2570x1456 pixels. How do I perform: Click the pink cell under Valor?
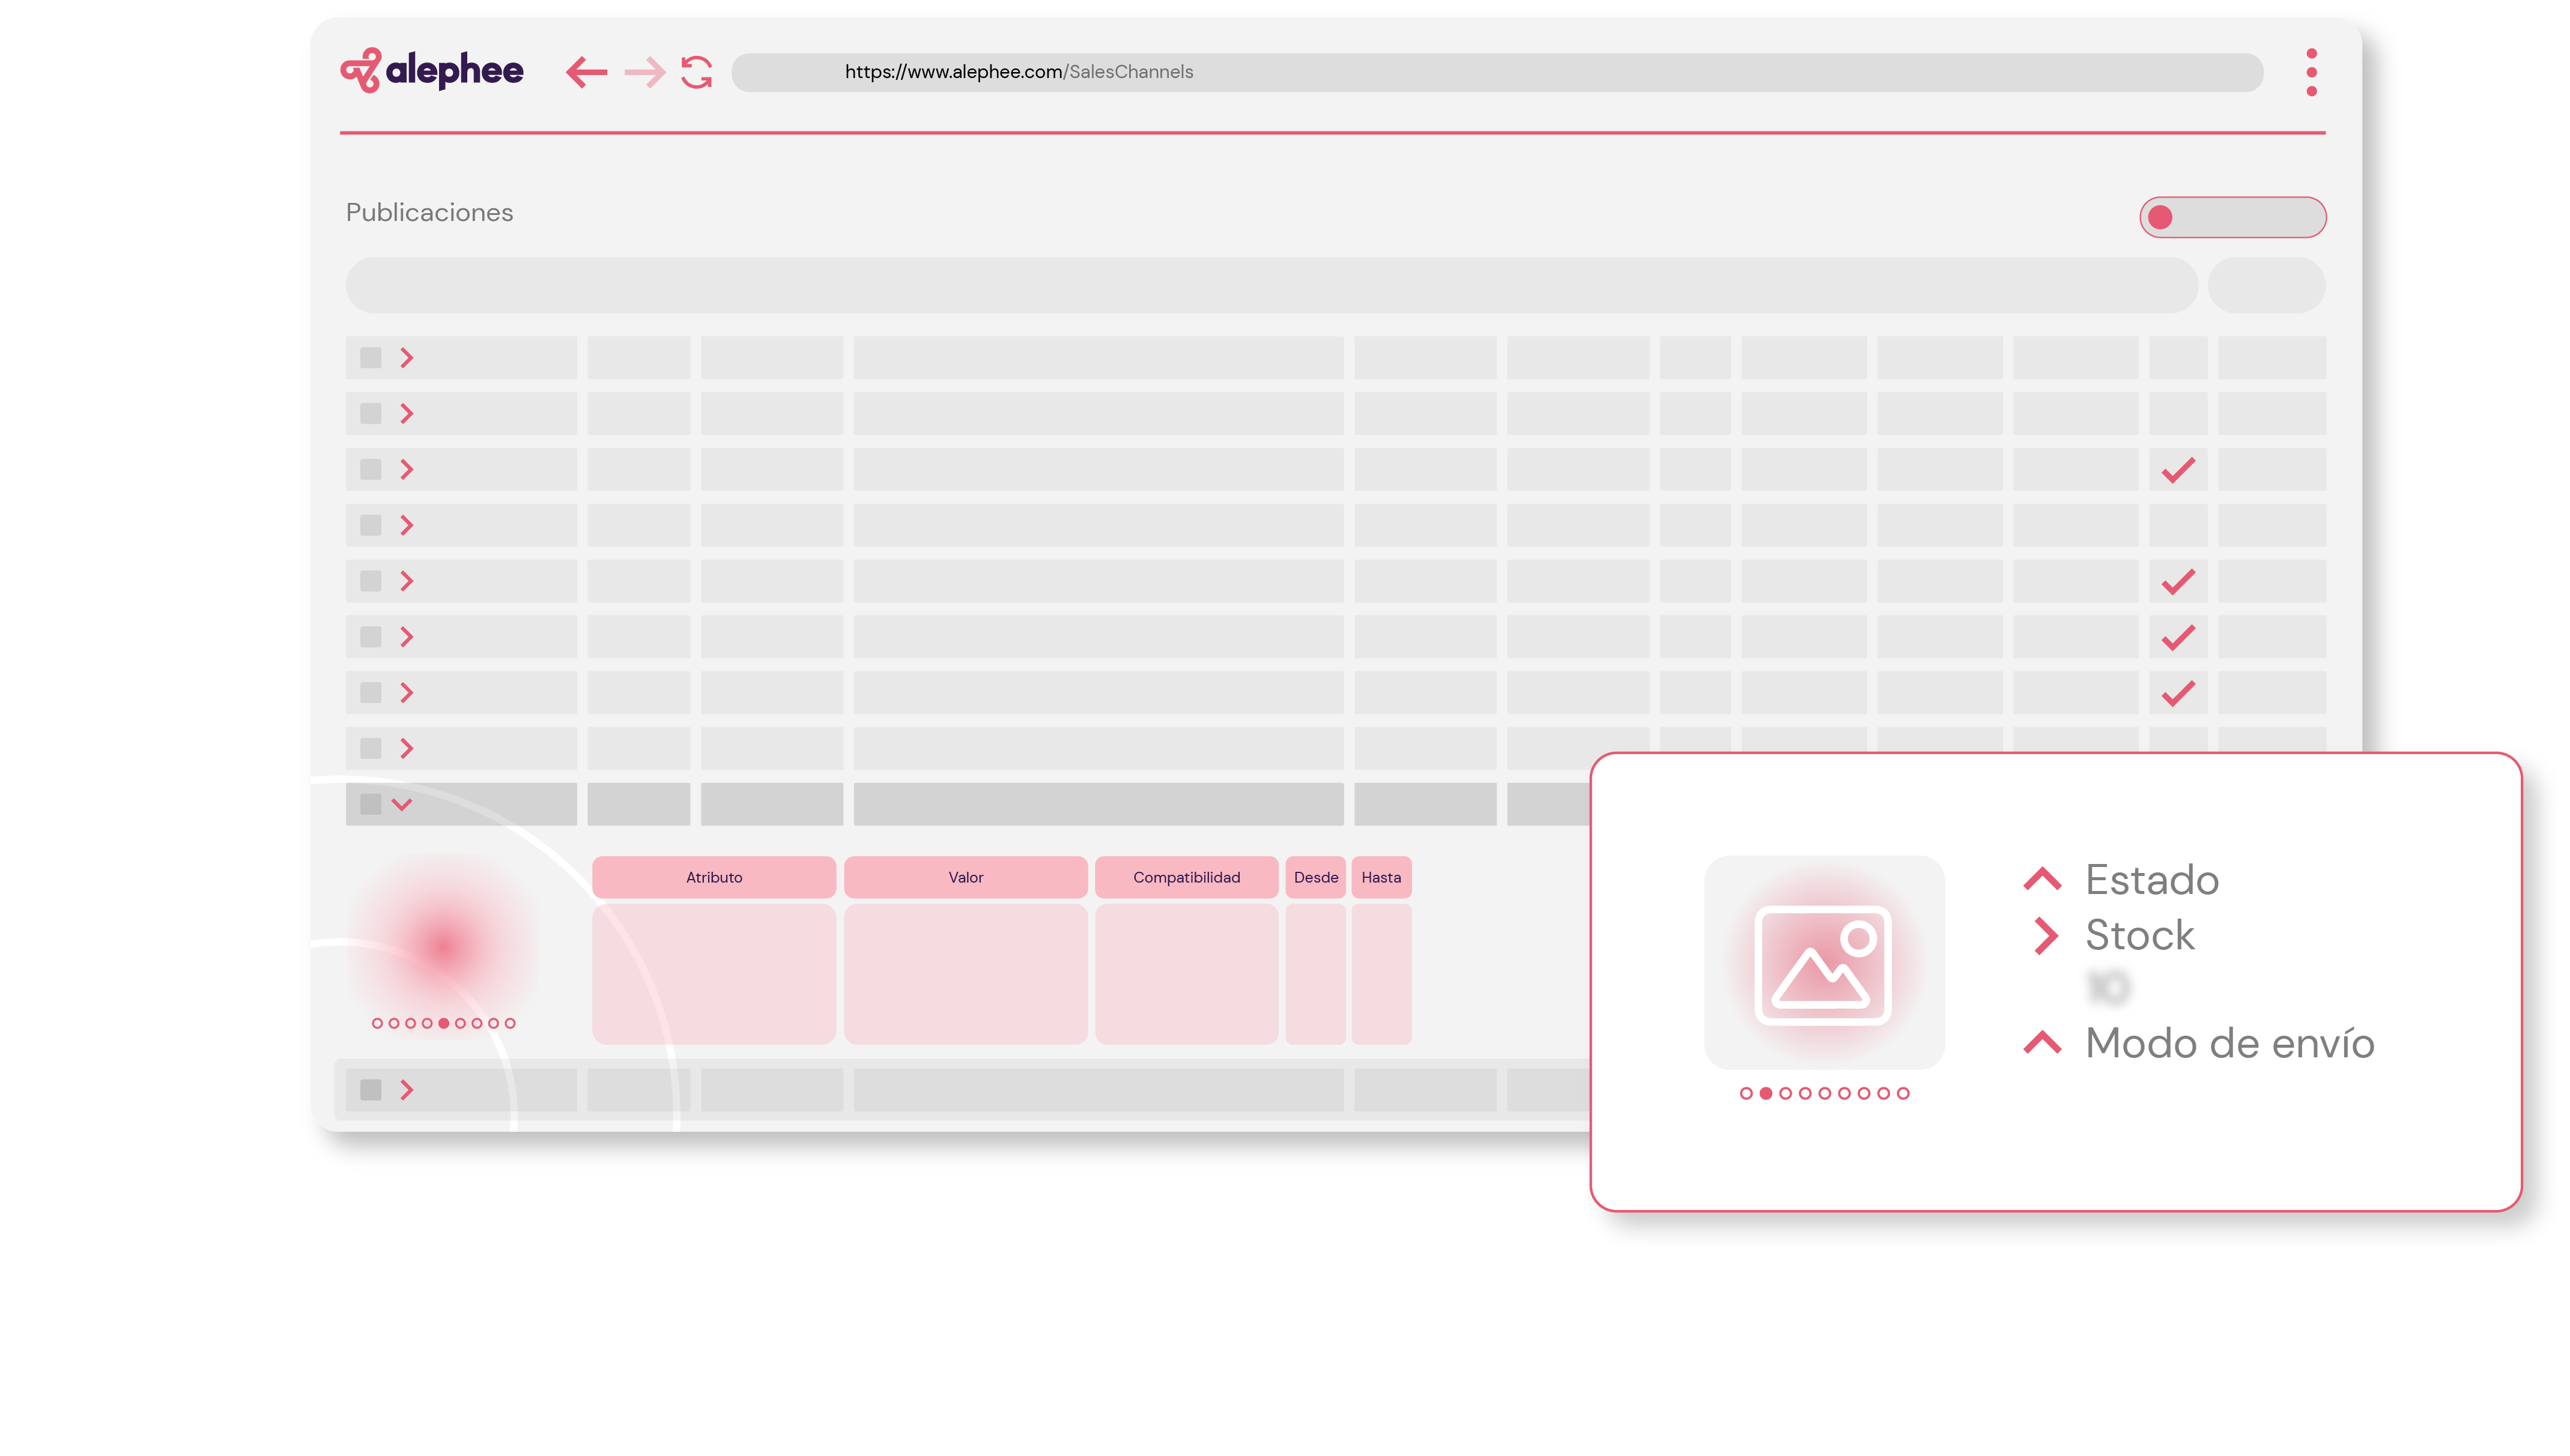(966, 974)
